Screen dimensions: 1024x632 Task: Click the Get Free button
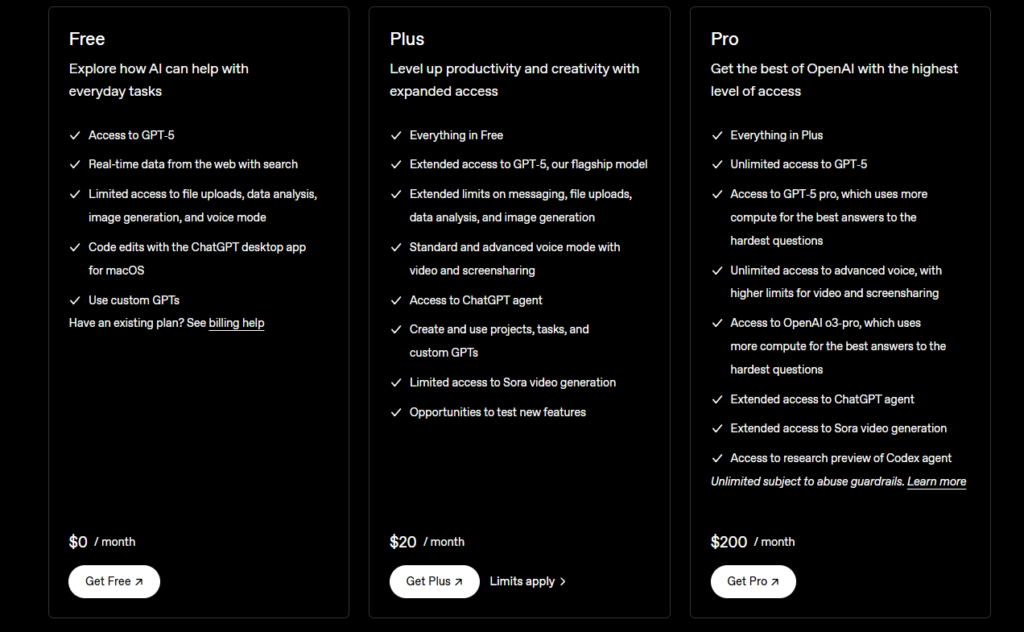[114, 581]
